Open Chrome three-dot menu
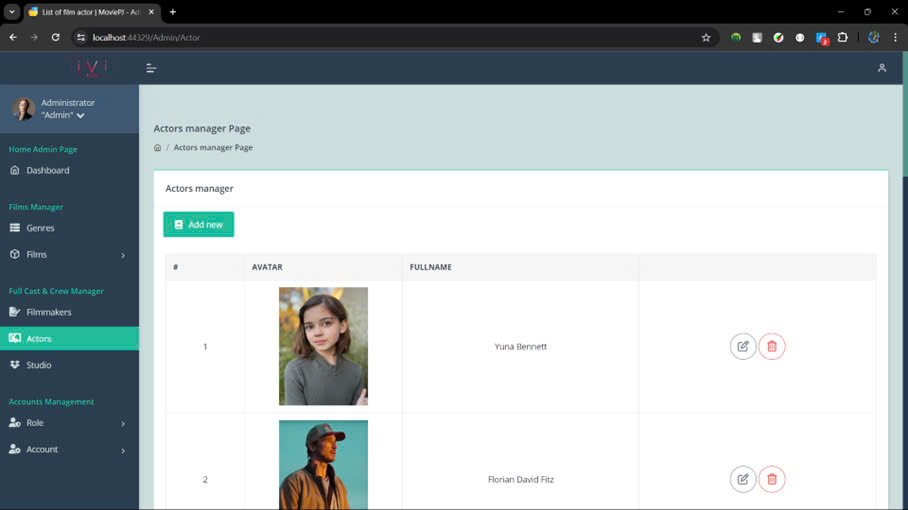The image size is (908, 510). tap(895, 38)
